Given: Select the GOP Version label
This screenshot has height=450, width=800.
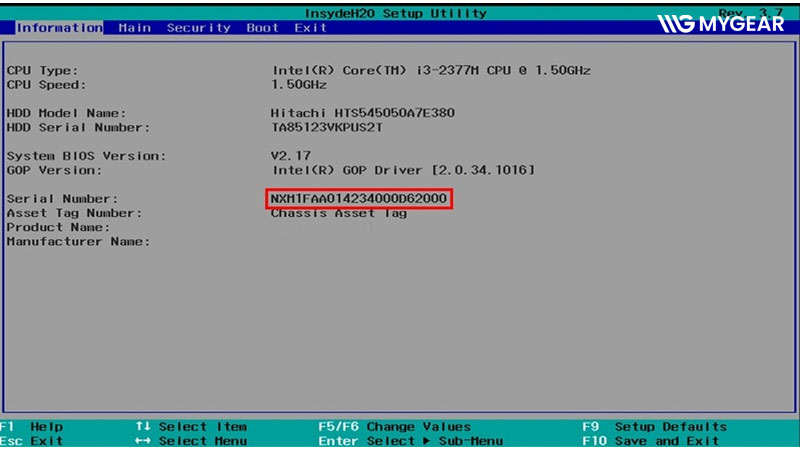Looking at the screenshot, I should pos(55,170).
